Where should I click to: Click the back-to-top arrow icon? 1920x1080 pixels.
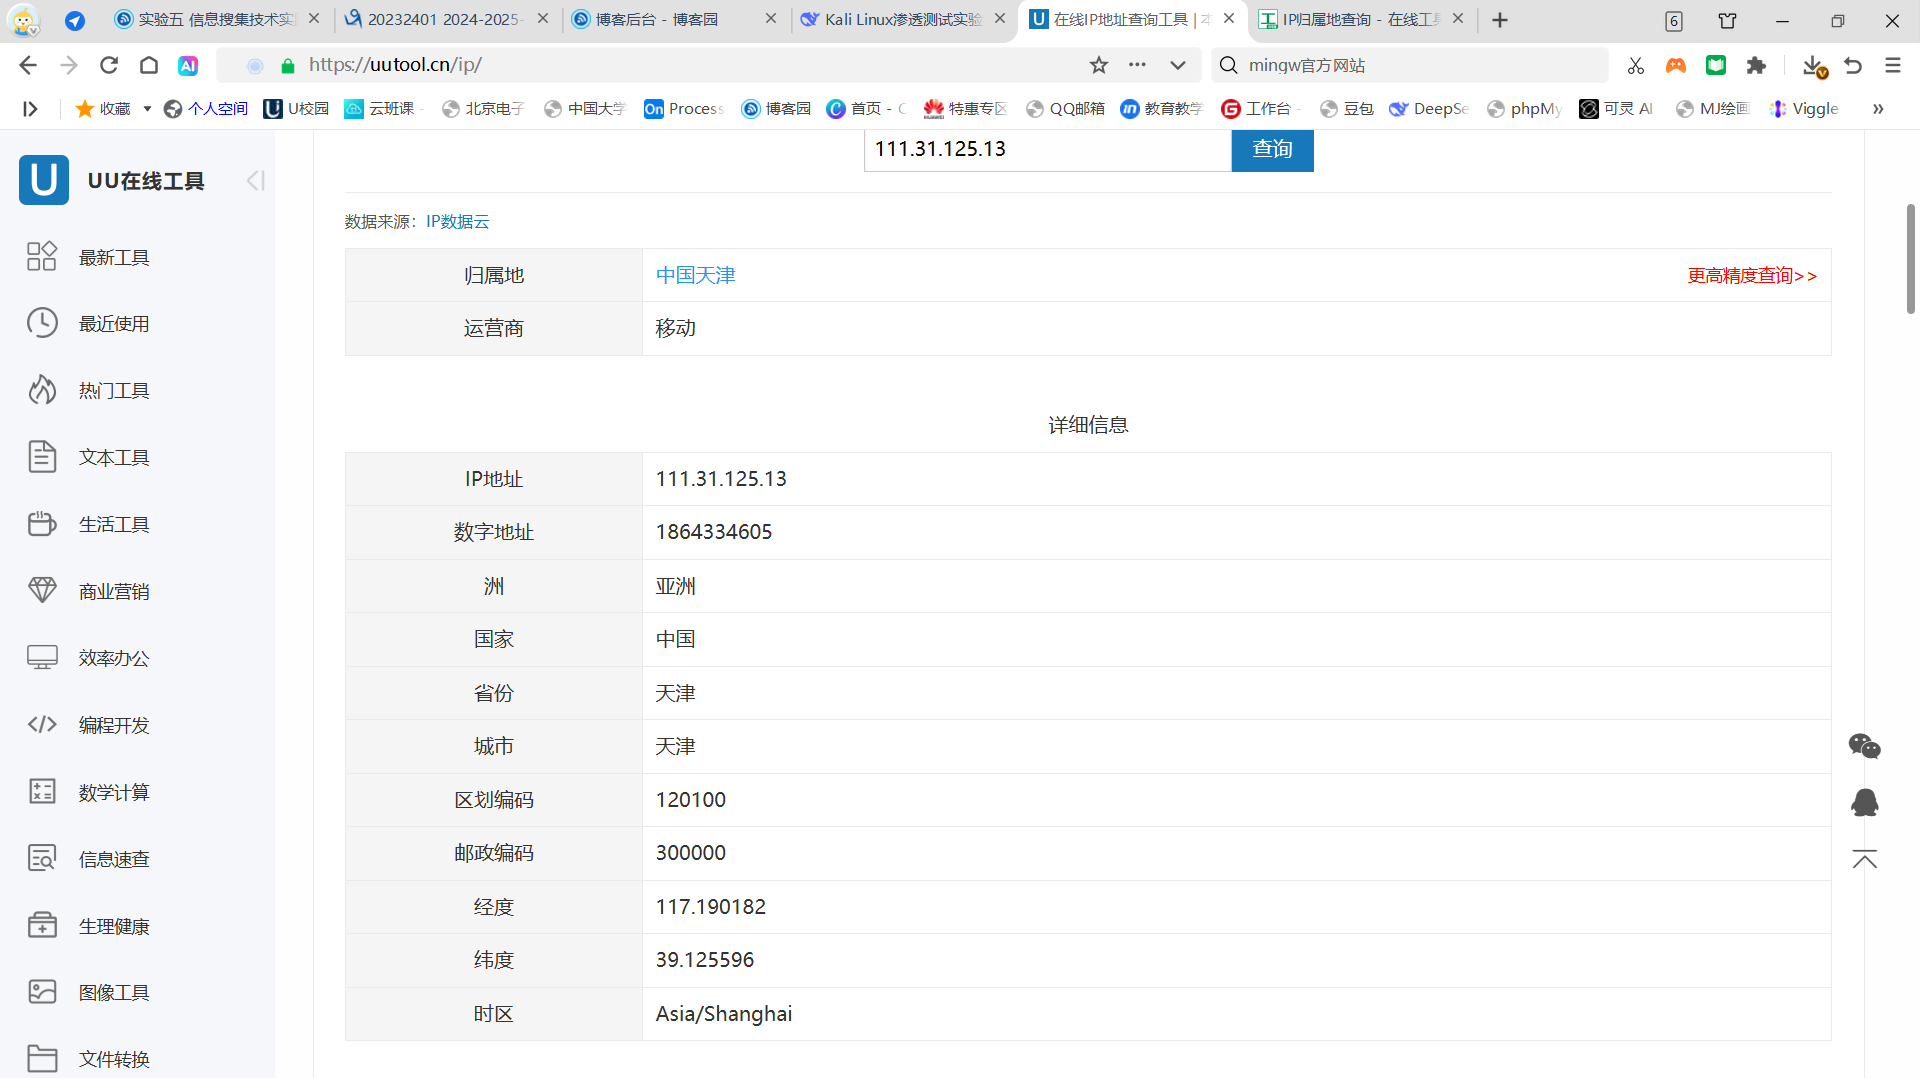pos(1864,860)
